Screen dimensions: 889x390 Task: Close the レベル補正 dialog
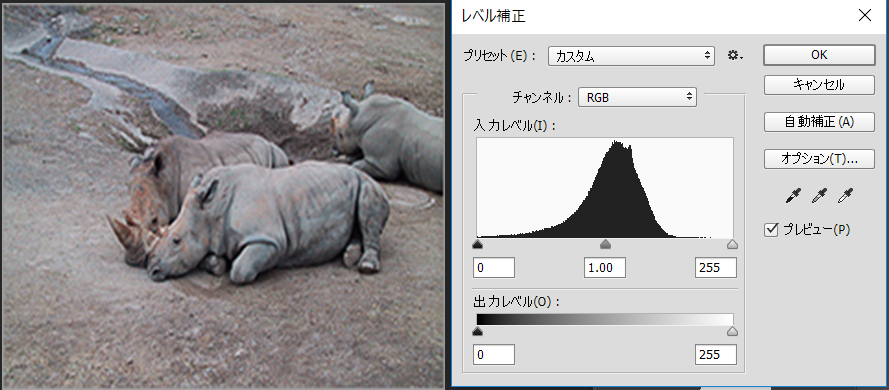[865, 15]
